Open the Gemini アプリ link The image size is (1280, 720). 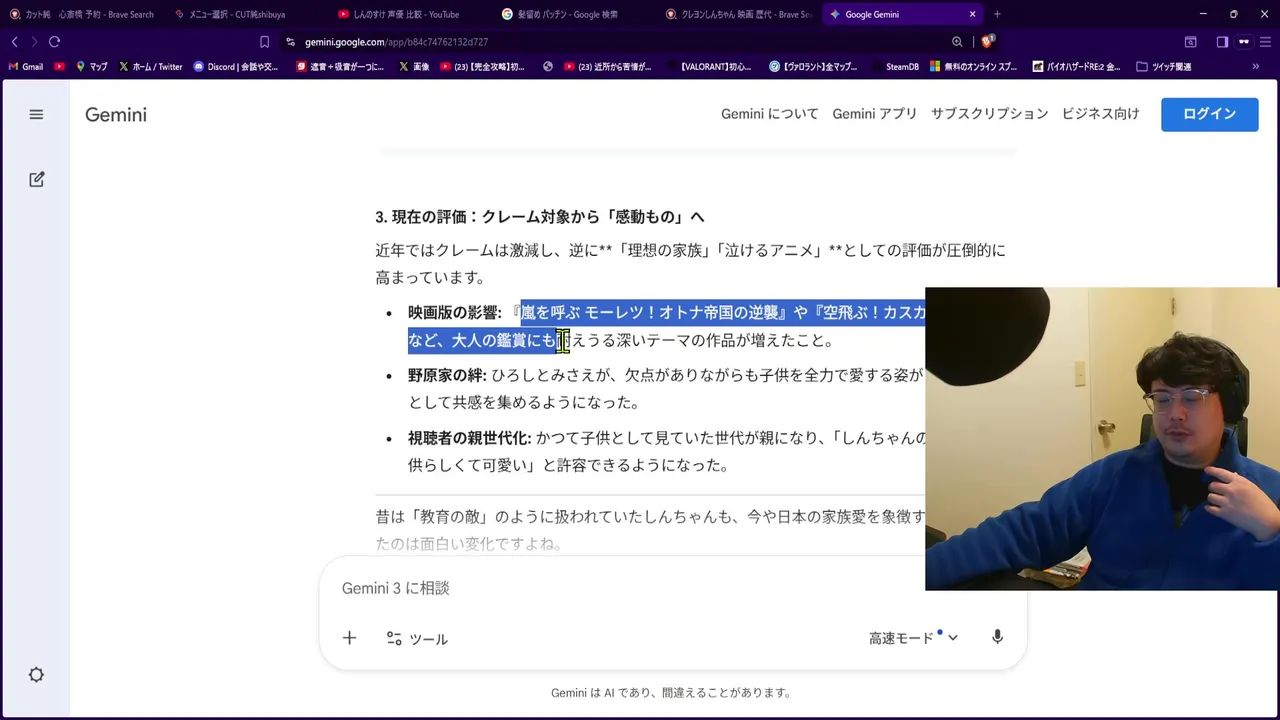coord(874,114)
